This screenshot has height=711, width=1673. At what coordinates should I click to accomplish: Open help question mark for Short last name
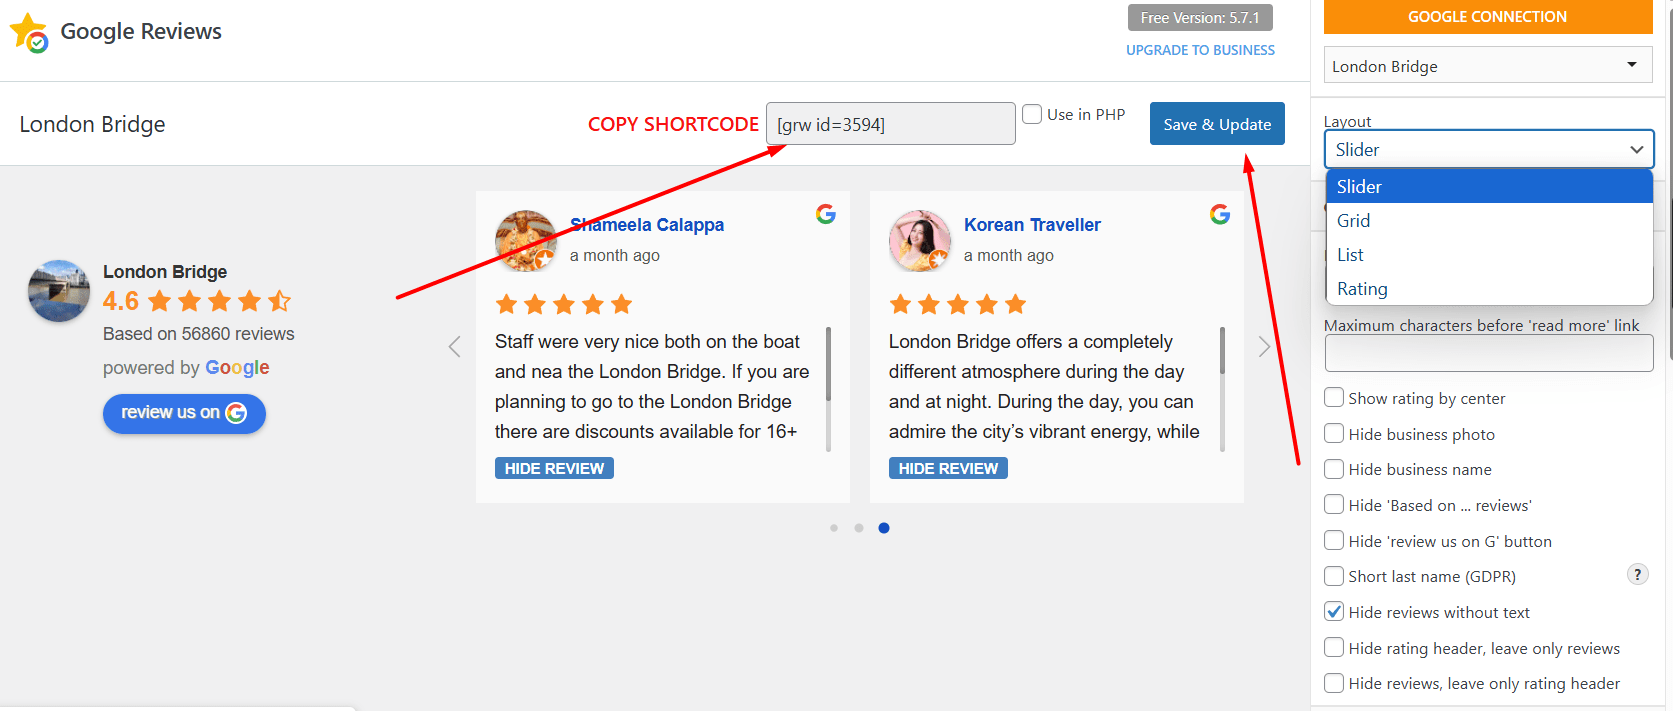click(x=1637, y=574)
